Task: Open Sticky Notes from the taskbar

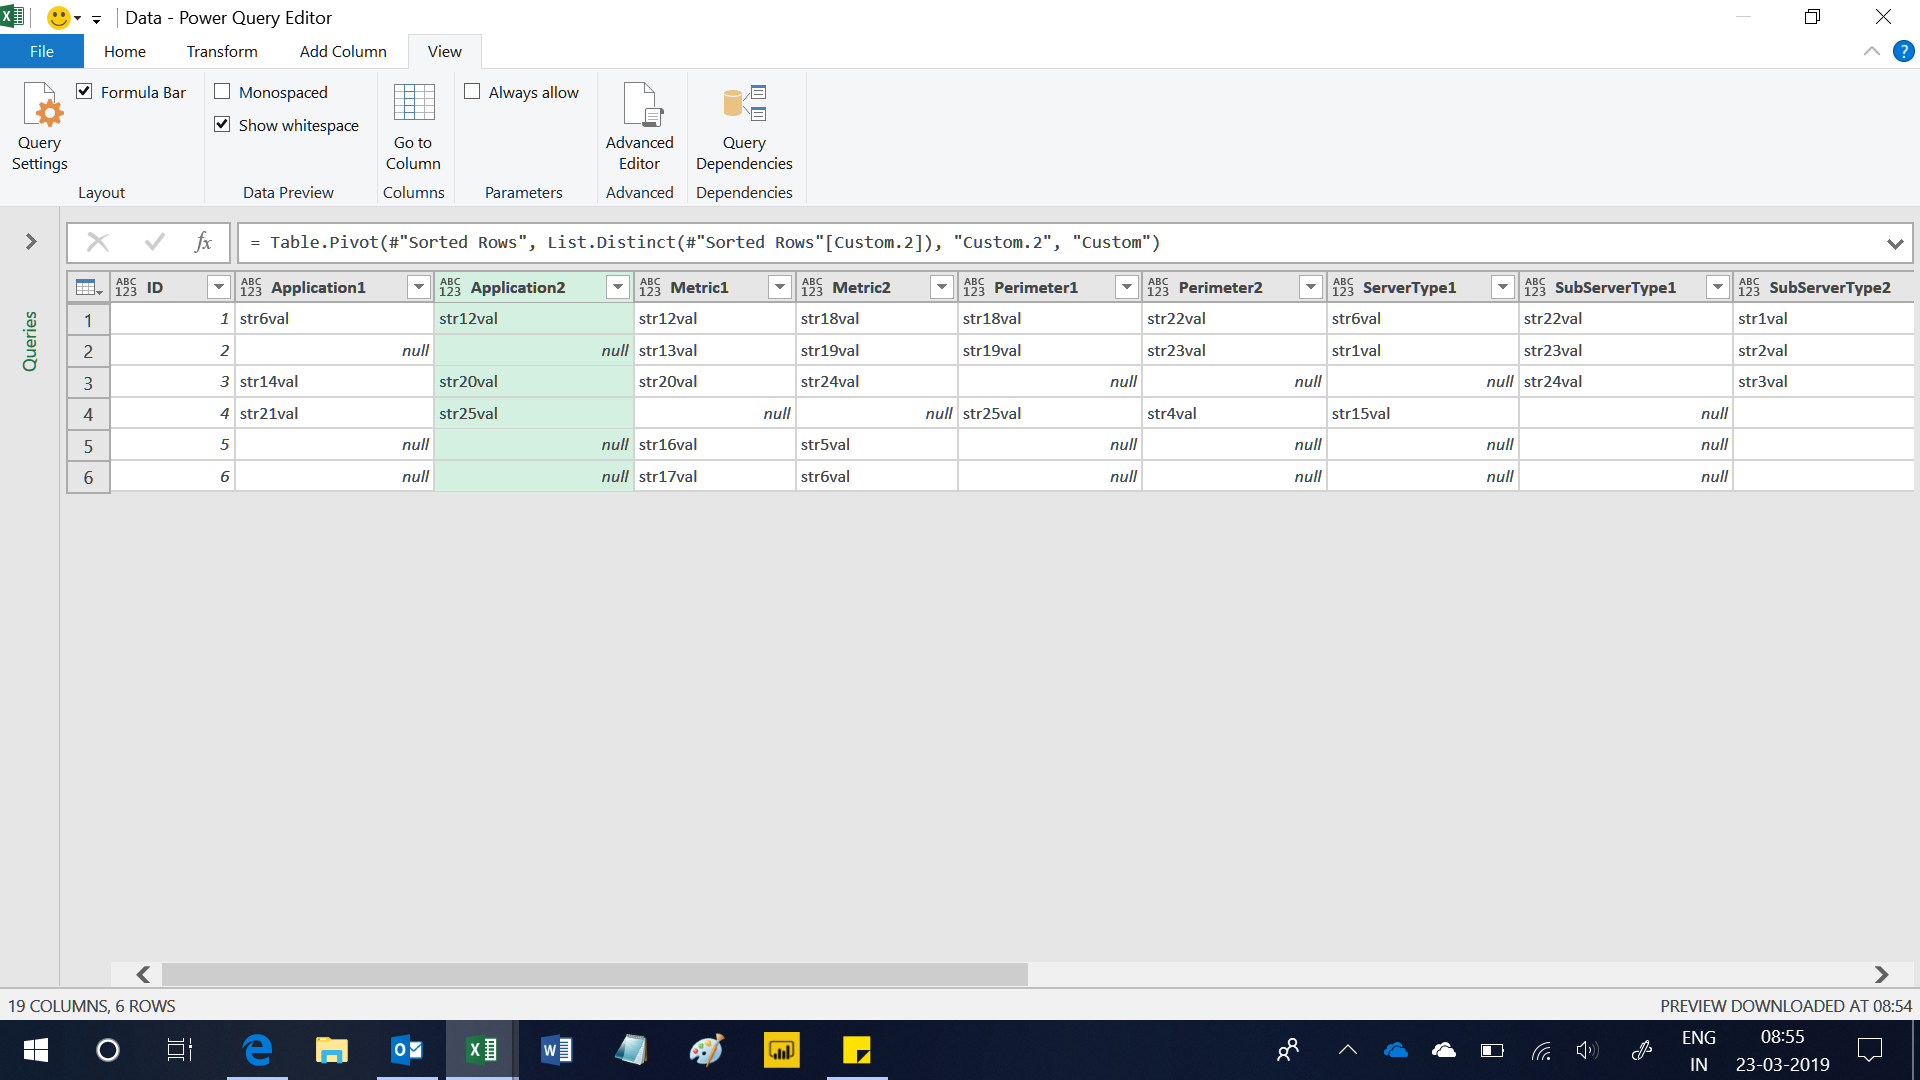Action: pyautogui.click(x=857, y=1050)
